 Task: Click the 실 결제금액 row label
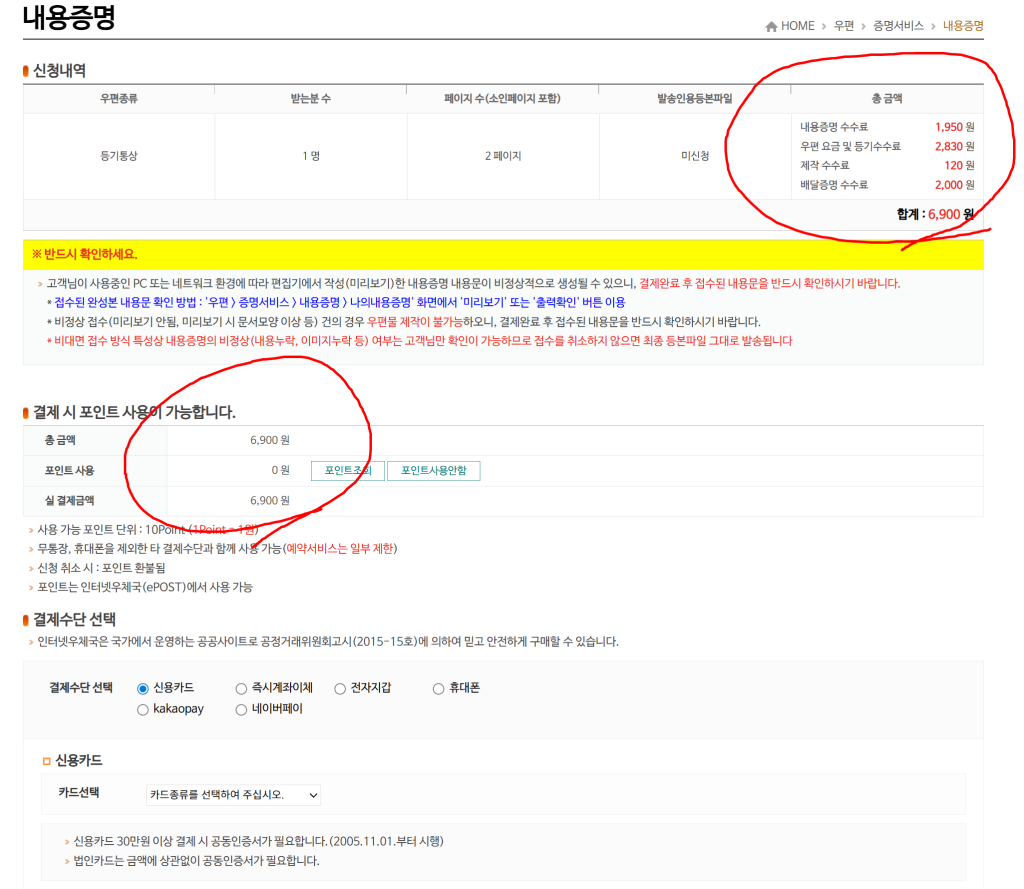[x=69, y=501]
